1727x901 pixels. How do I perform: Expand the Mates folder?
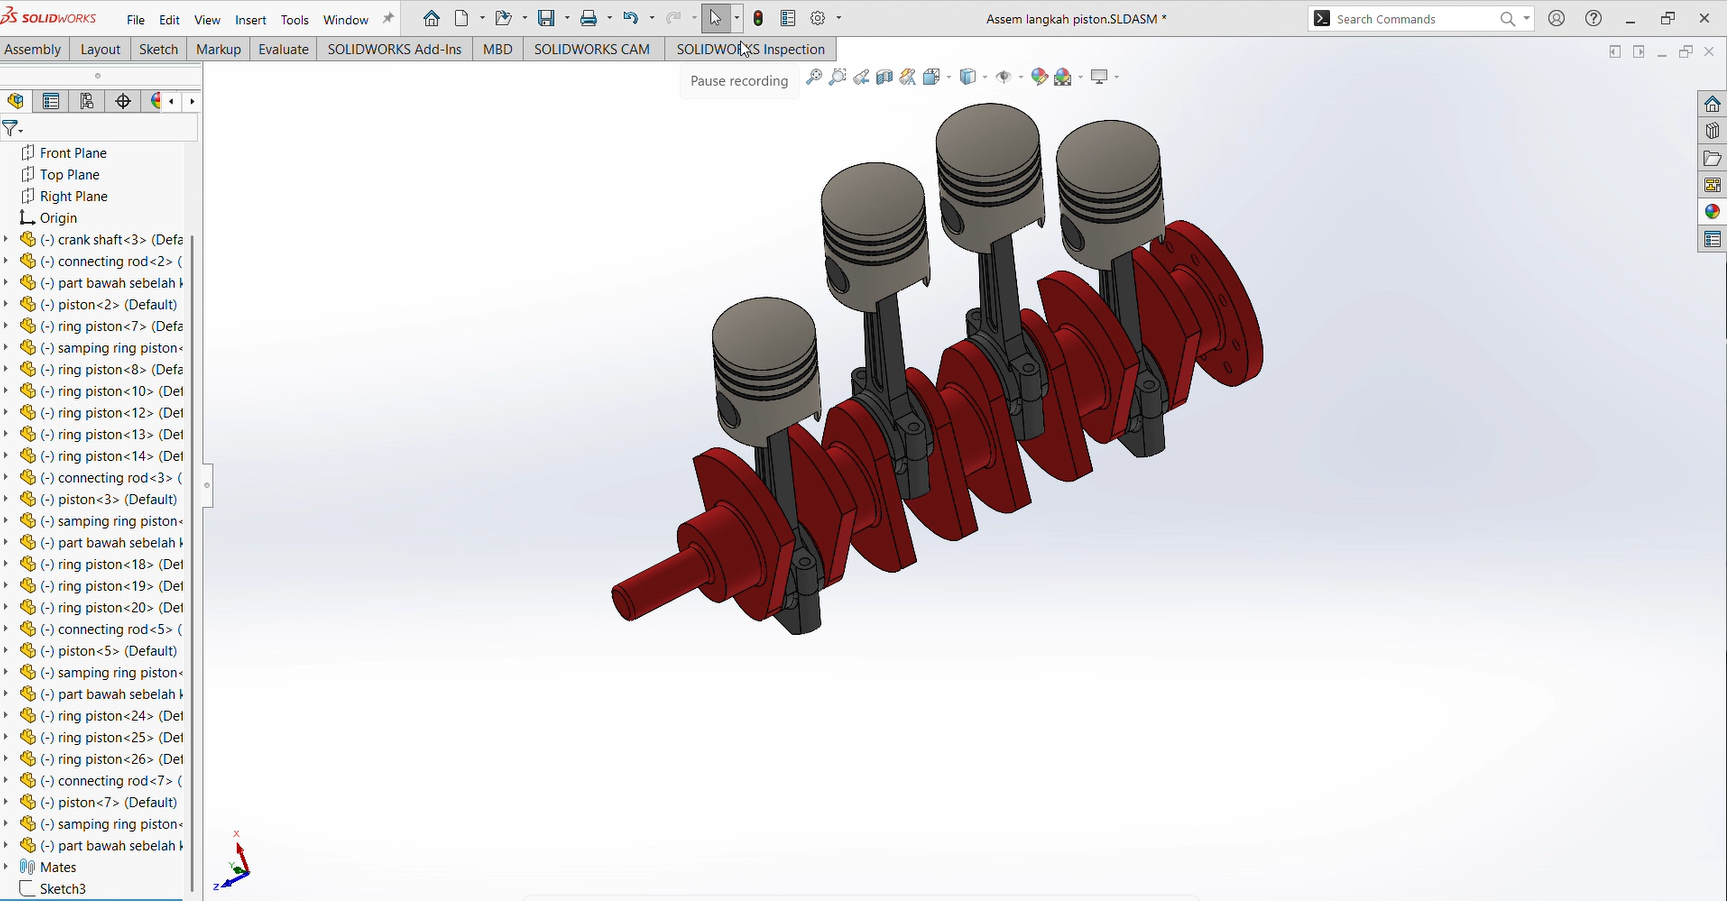[x=6, y=868]
